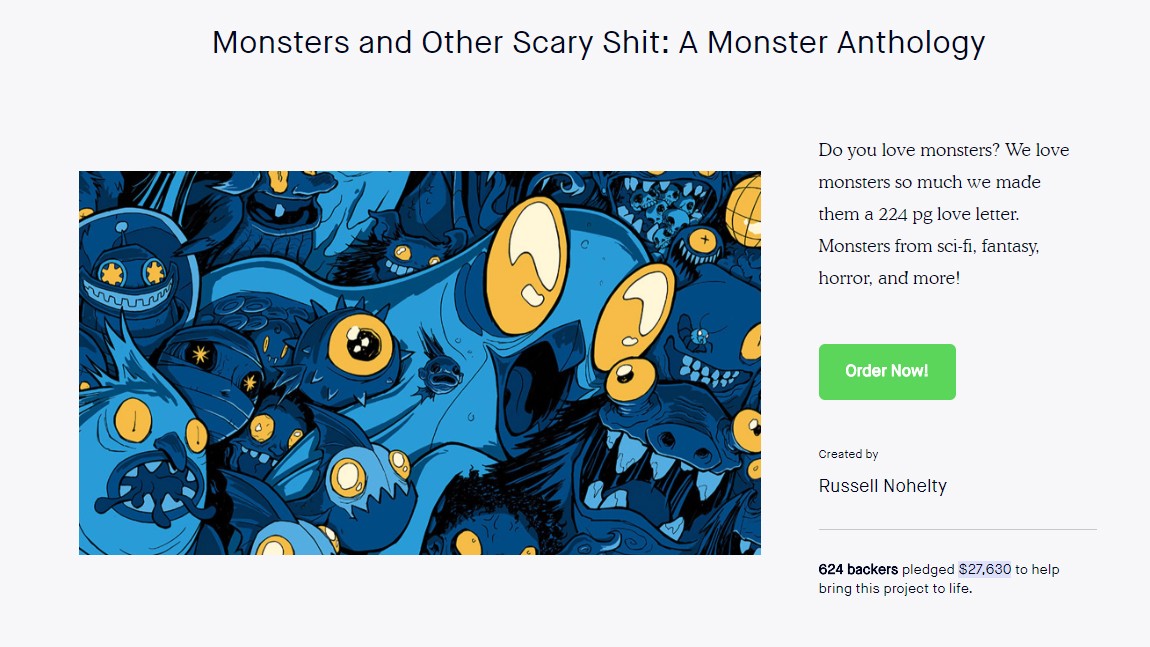The height and width of the screenshot is (647, 1150).
Task: Click the monster anthology cover artwork
Action: click(420, 362)
